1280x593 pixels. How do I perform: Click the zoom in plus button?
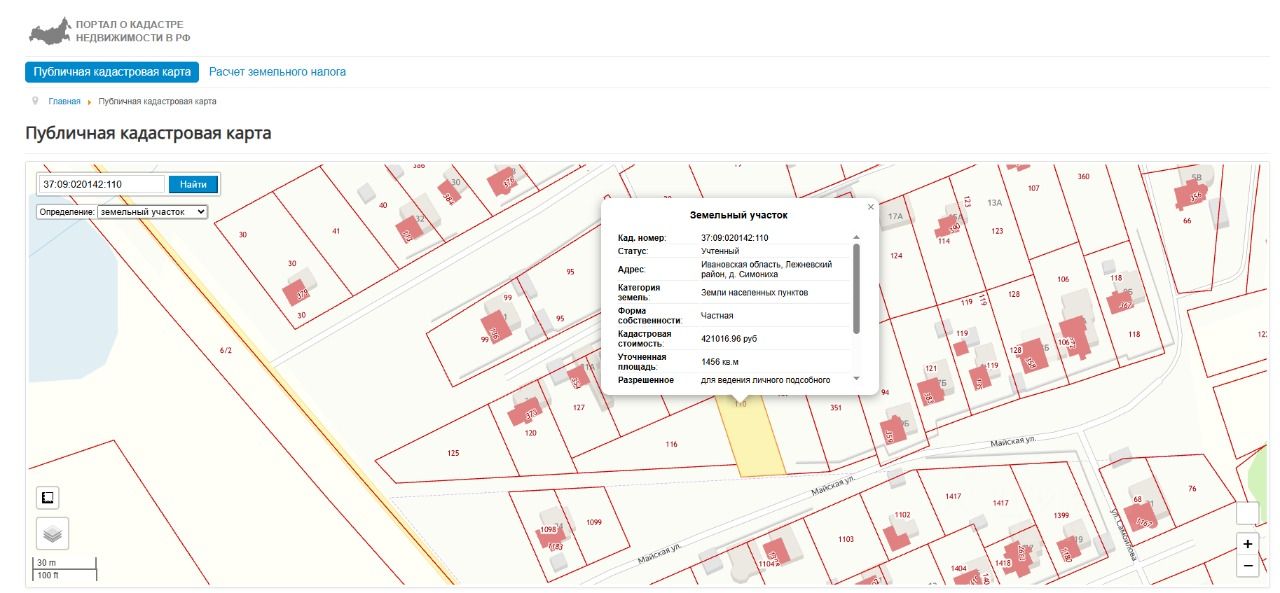tap(1247, 544)
